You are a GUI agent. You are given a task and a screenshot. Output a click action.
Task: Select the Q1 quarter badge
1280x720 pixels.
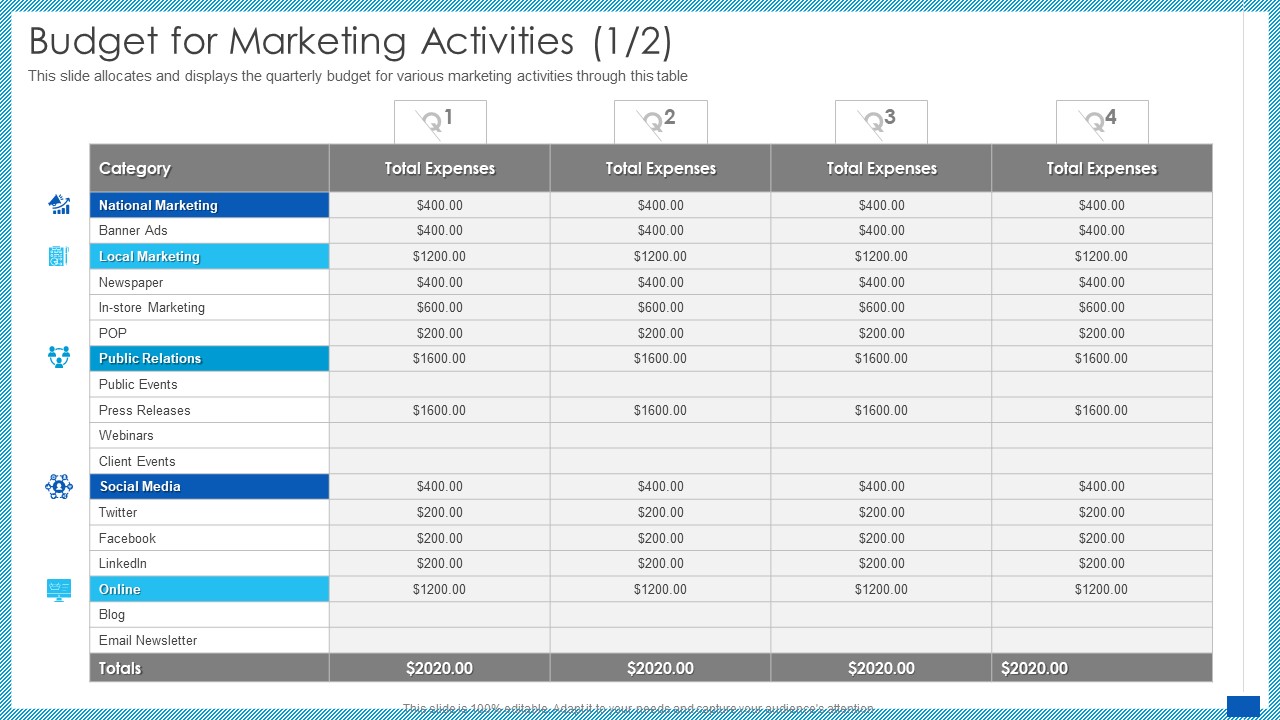[440, 121]
